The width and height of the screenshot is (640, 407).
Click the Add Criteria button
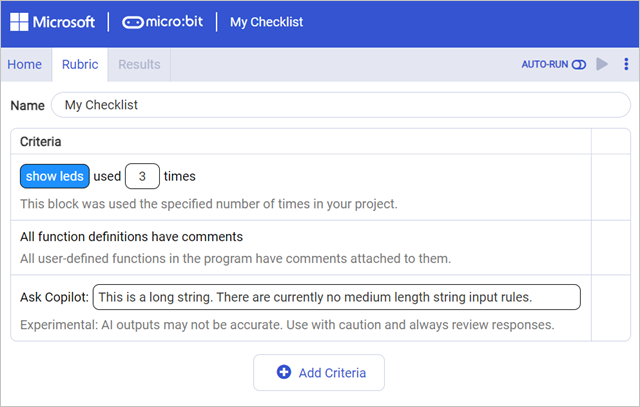319,373
